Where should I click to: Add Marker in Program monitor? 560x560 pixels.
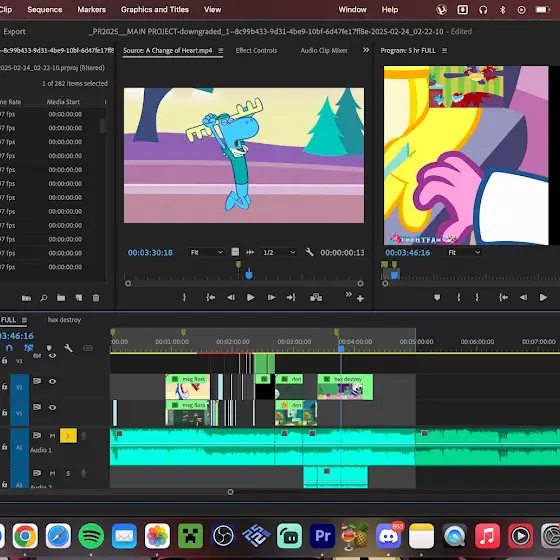click(437, 298)
